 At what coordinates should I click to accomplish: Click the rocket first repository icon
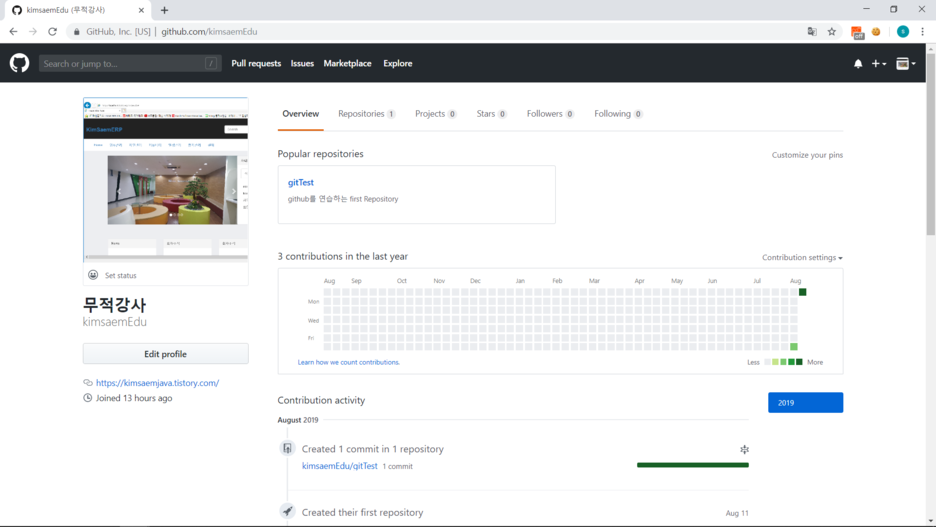(x=288, y=511)
